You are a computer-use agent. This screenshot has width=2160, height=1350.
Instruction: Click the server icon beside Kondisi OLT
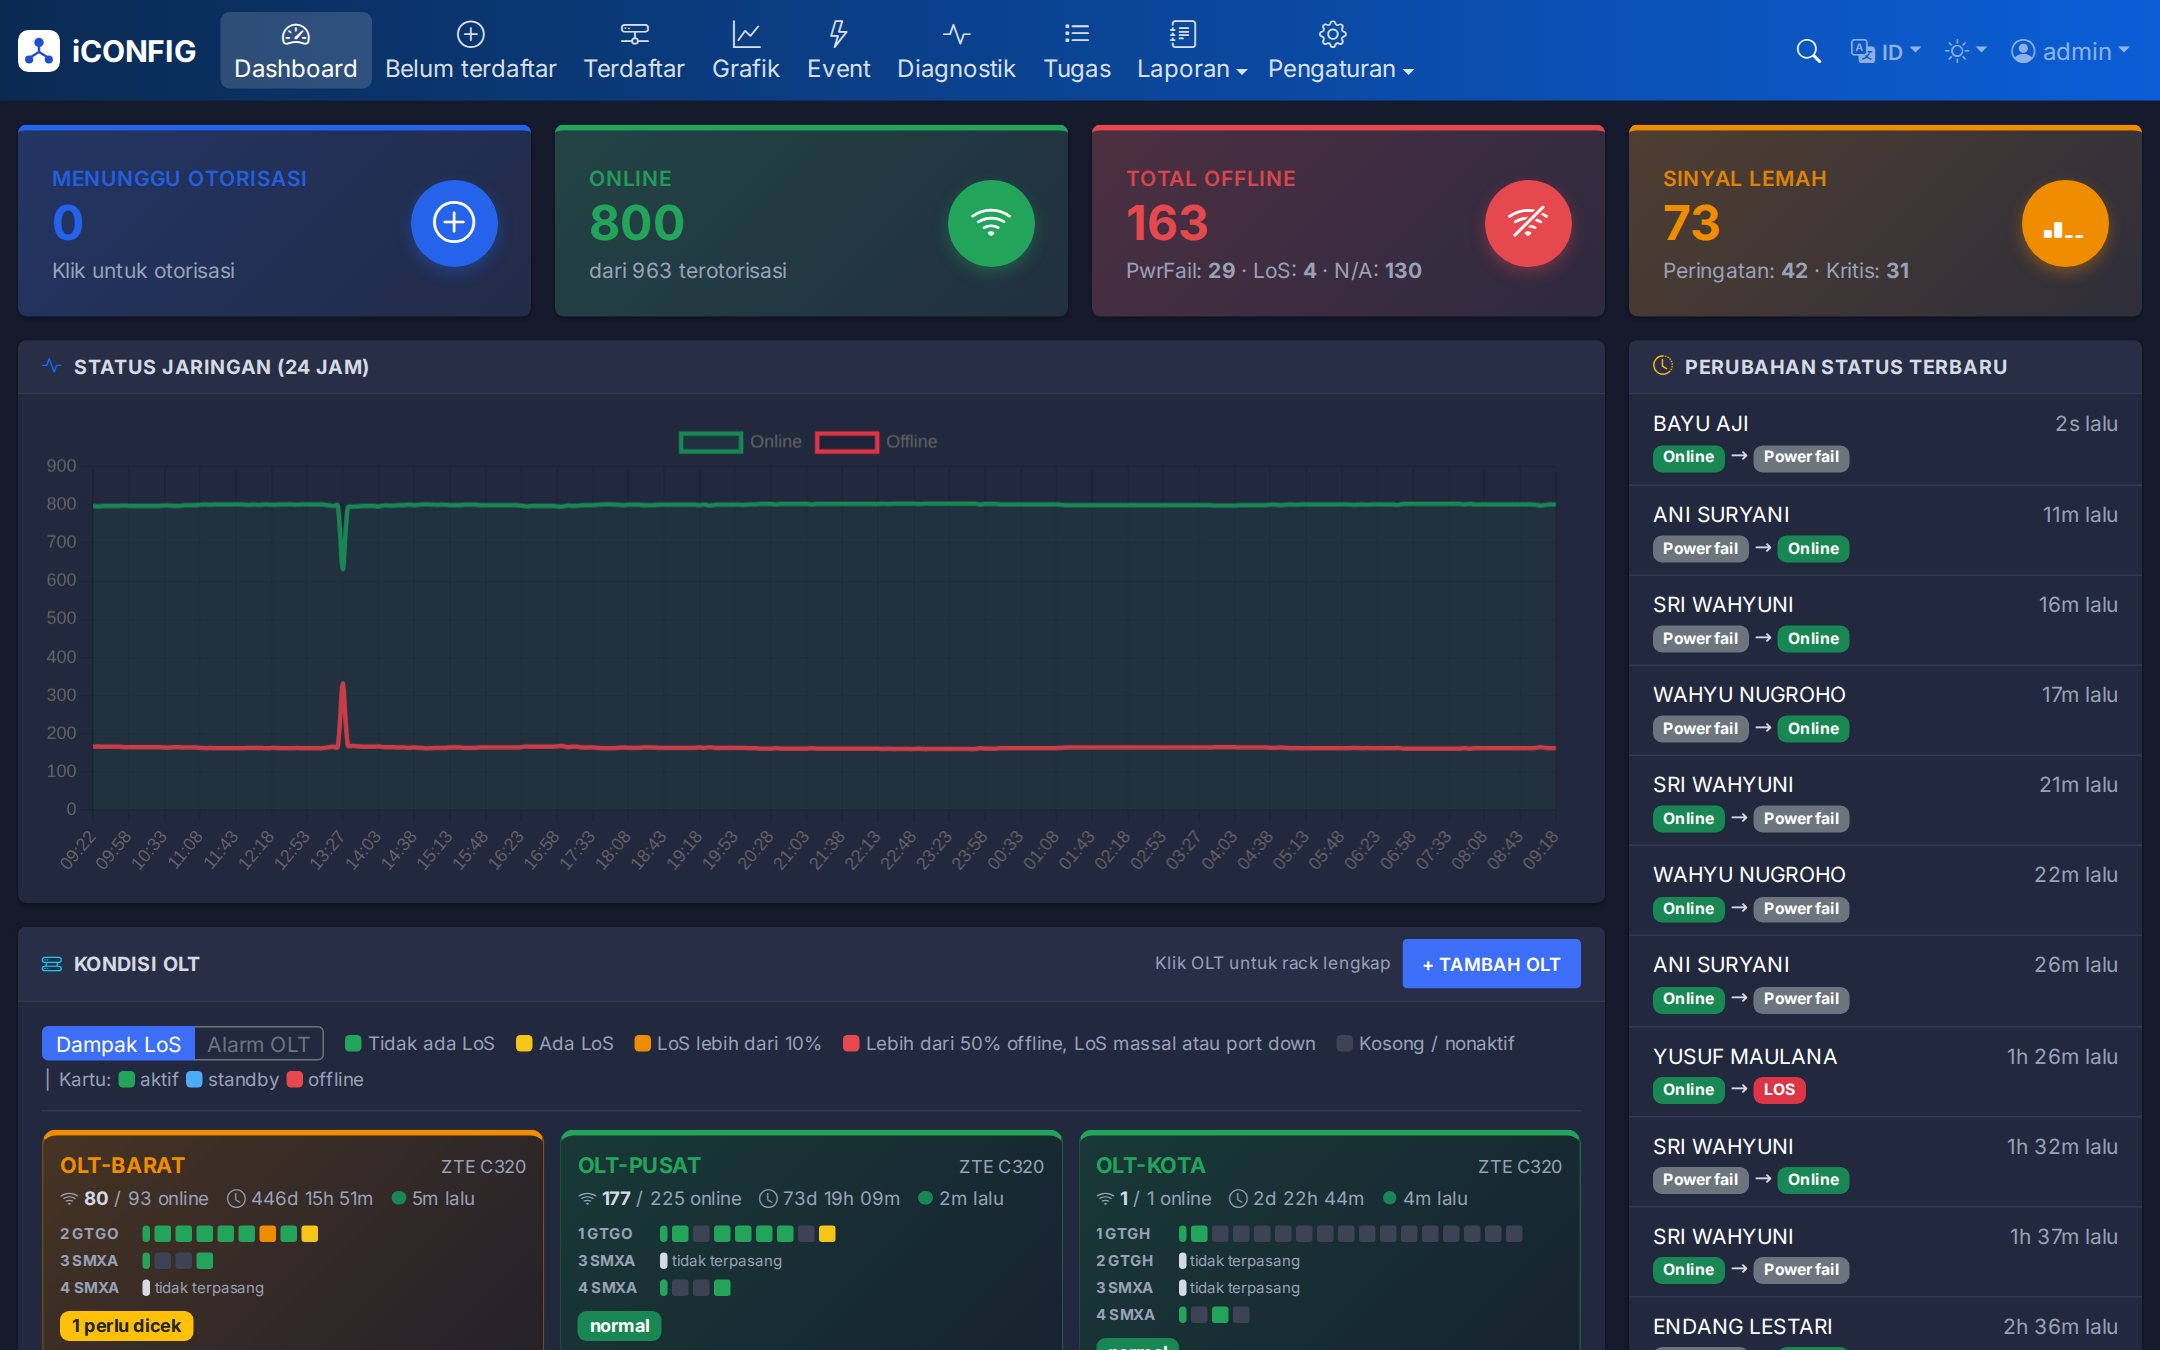(x=52, y=964)
